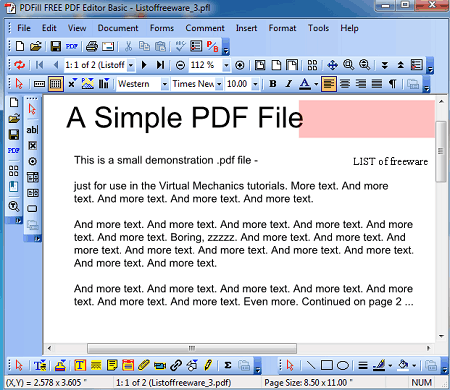This screenshot has height=390, width=450.
Task: Expand the font color A dropdown arrow
Action: click(x=316, y=84)
